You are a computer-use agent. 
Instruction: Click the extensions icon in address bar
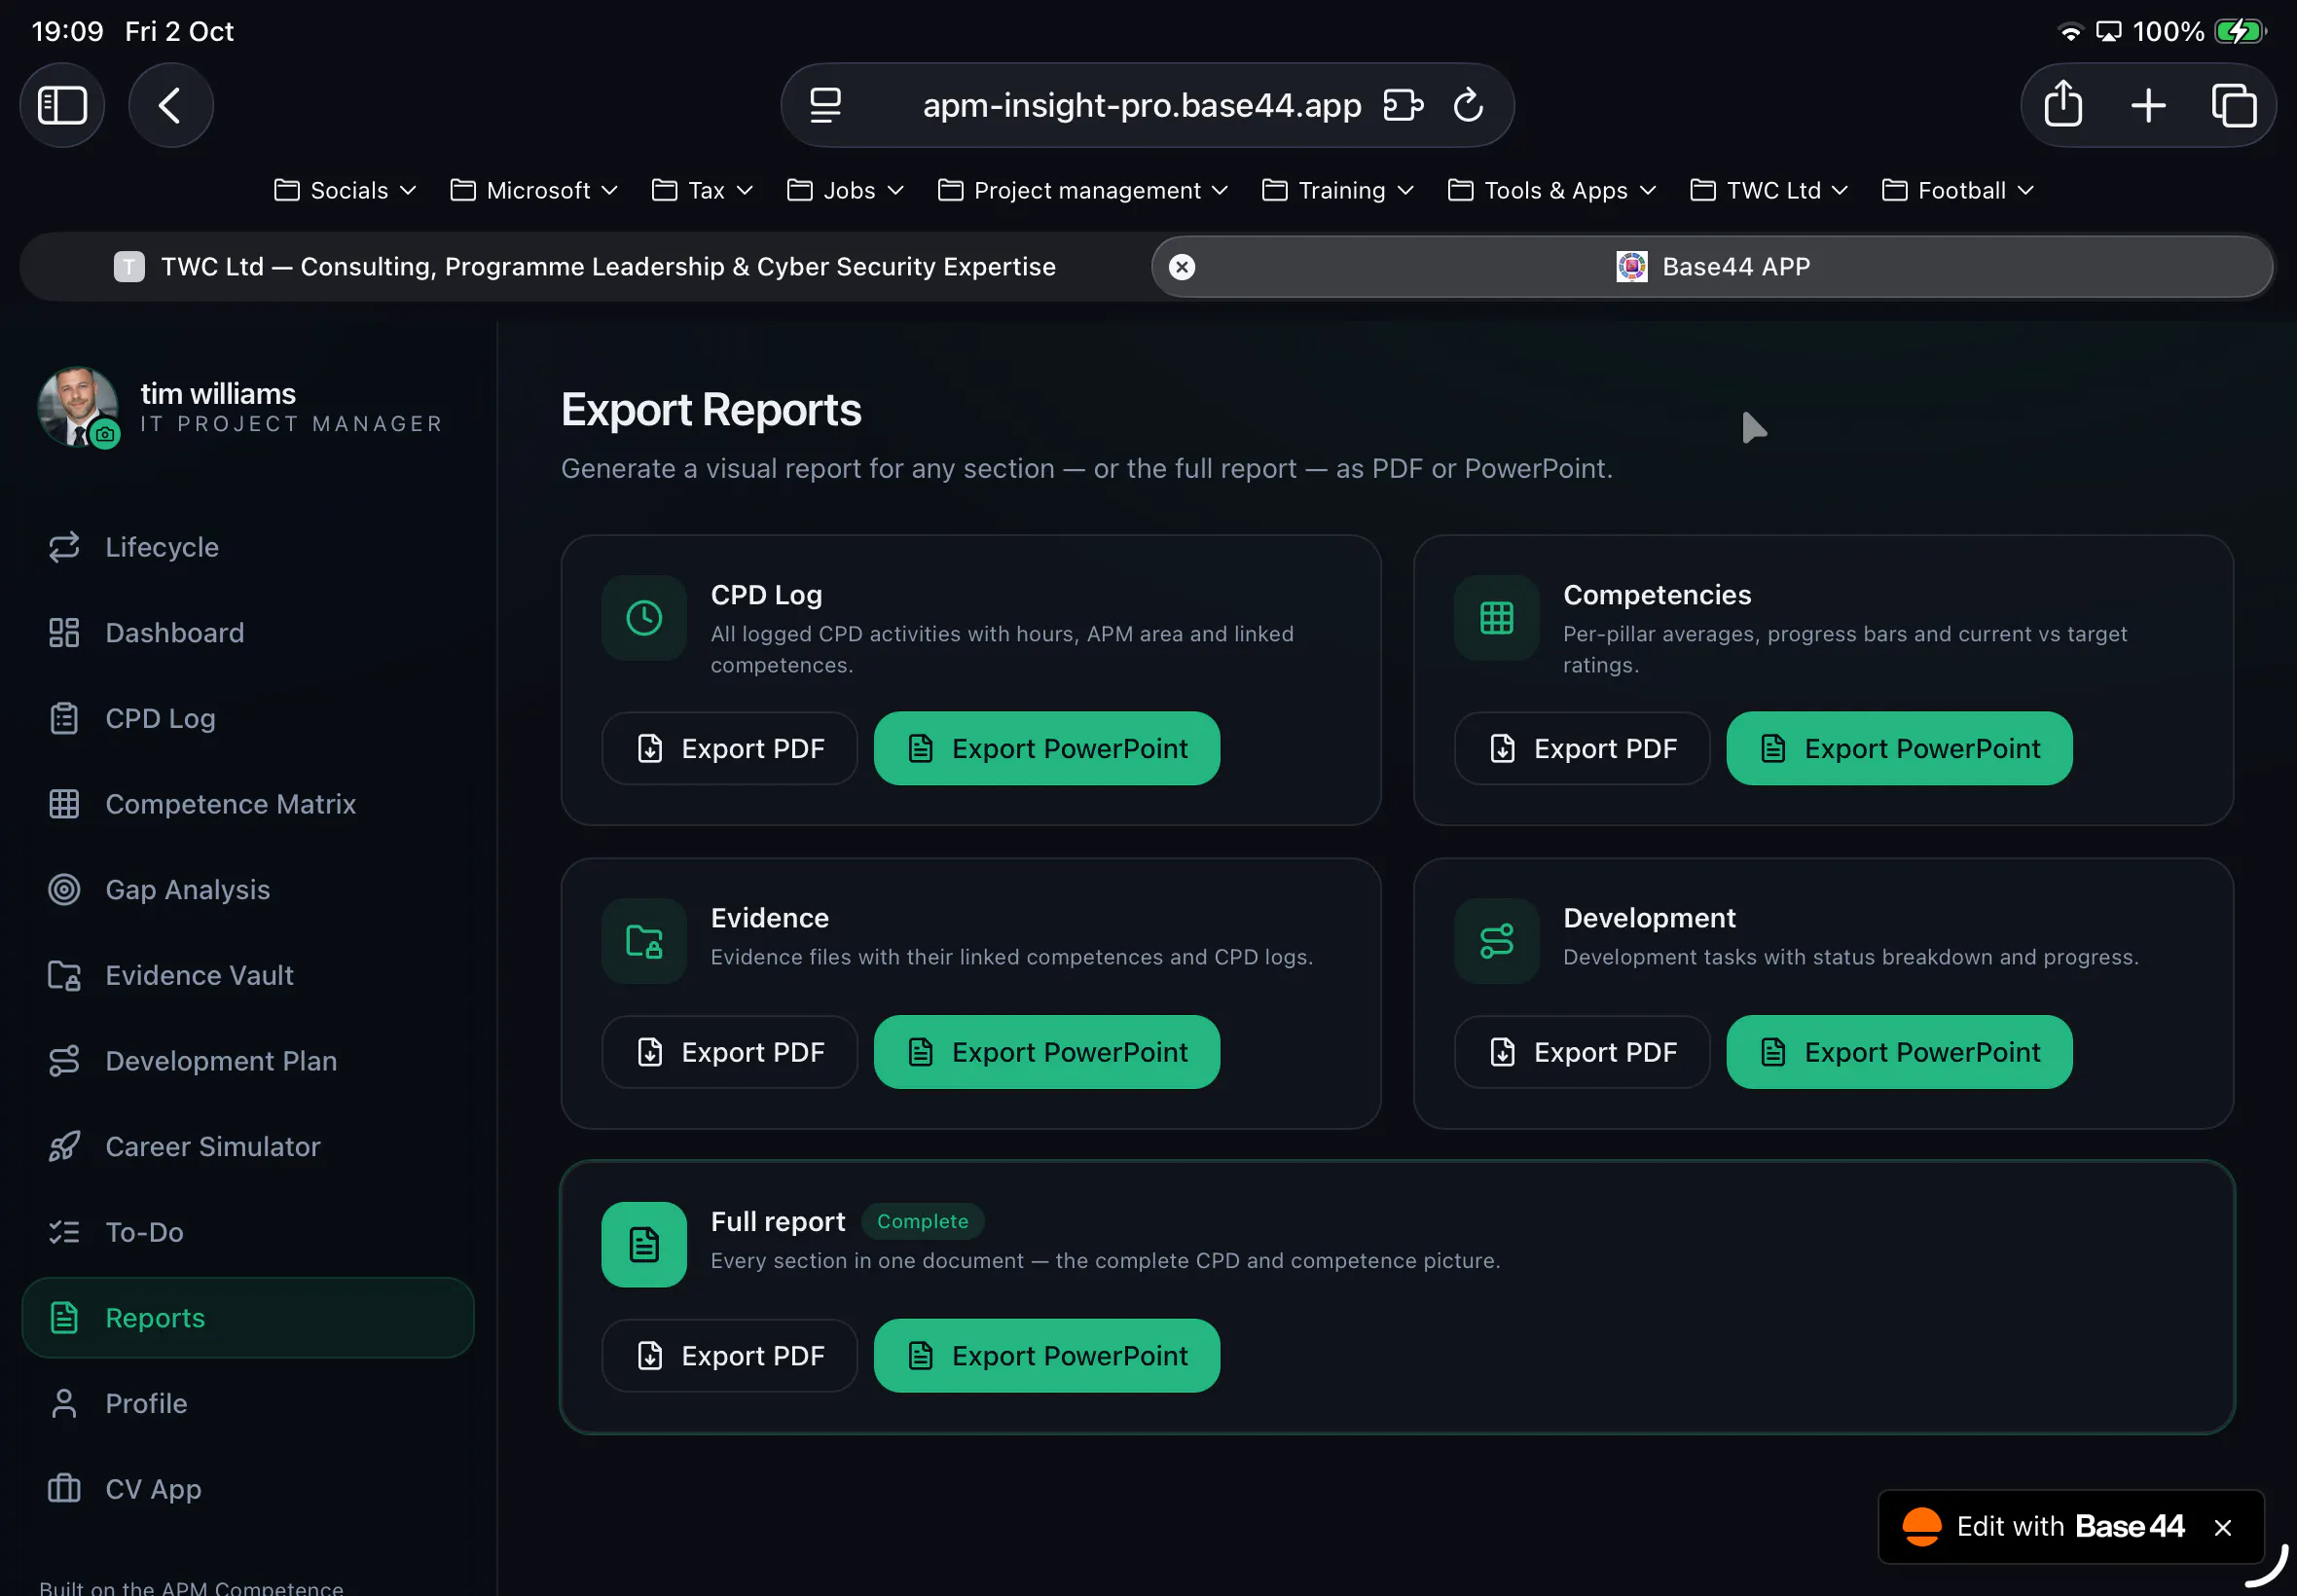(x=1403, y=105)
